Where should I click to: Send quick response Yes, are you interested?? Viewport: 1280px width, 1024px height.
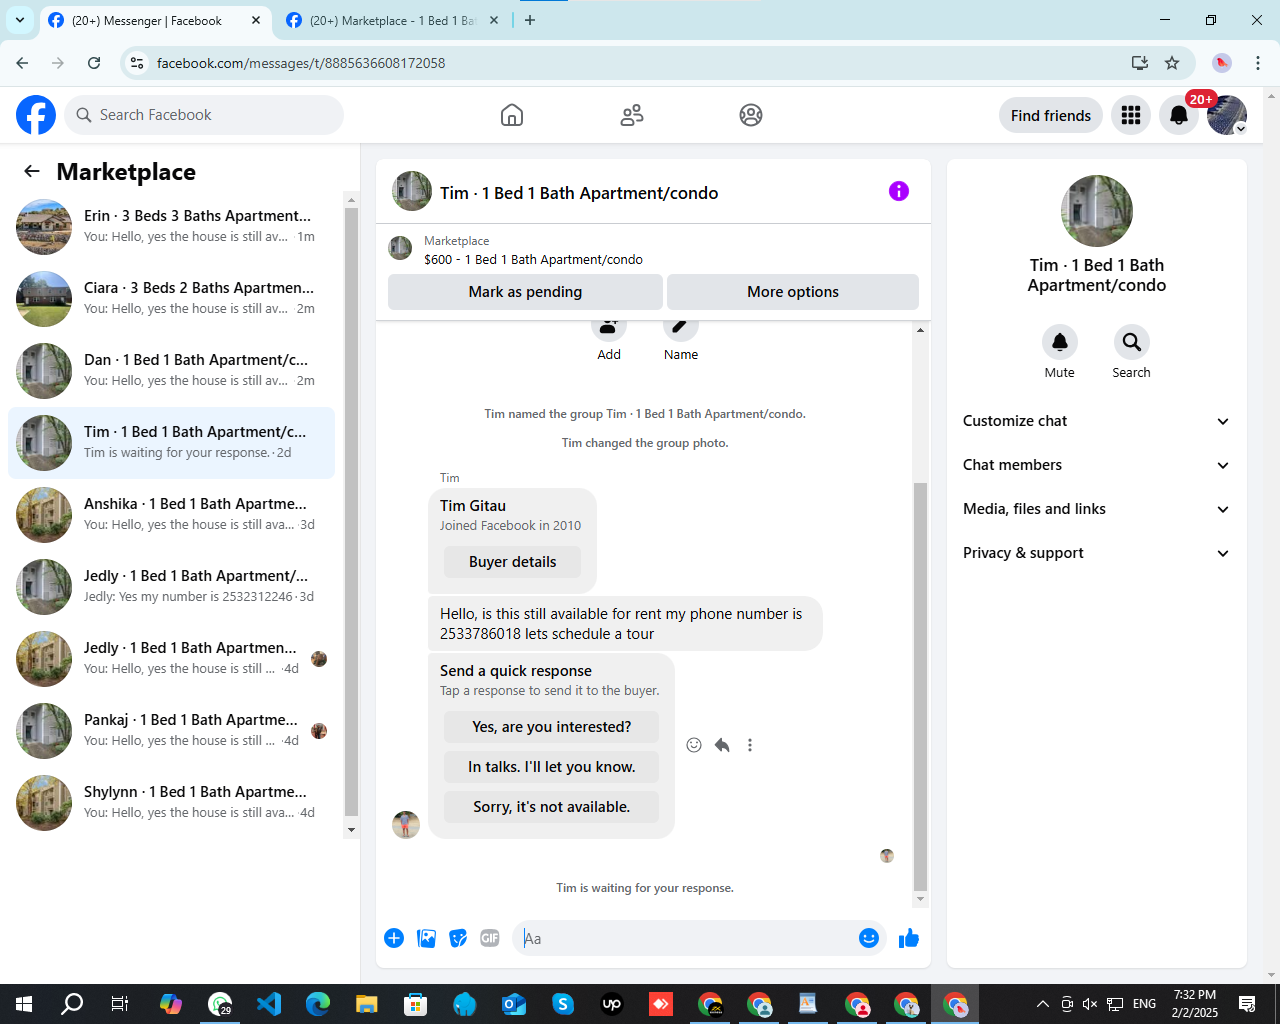tap(552, 727)
